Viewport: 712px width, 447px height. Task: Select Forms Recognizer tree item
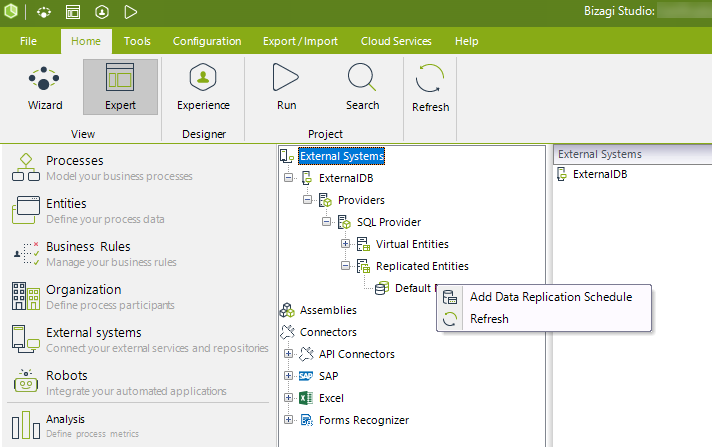click(364, 420)
